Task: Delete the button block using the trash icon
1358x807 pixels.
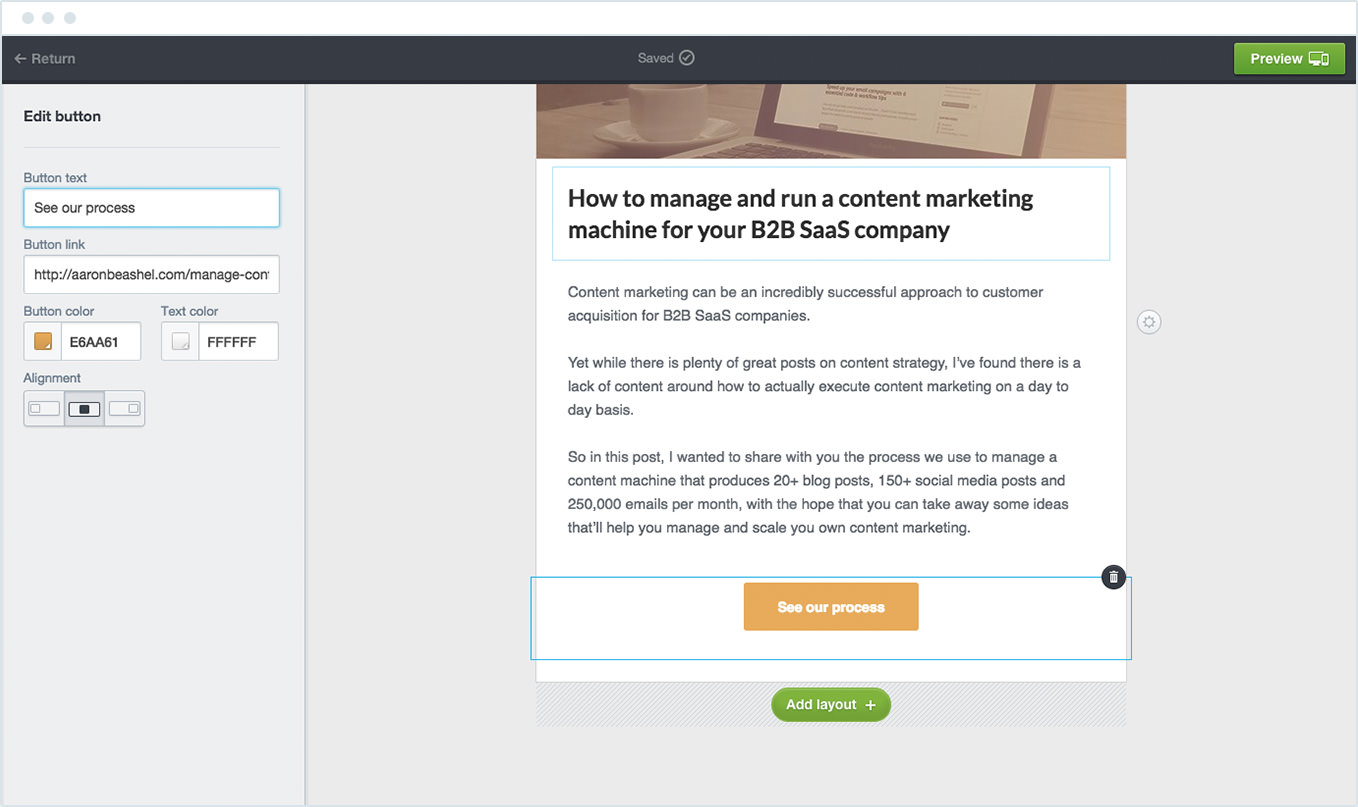Action: (1113, 577)
